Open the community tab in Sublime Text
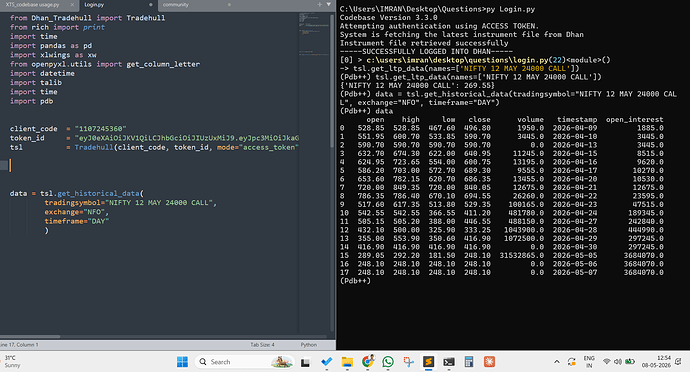 click(x=176, y=5)
